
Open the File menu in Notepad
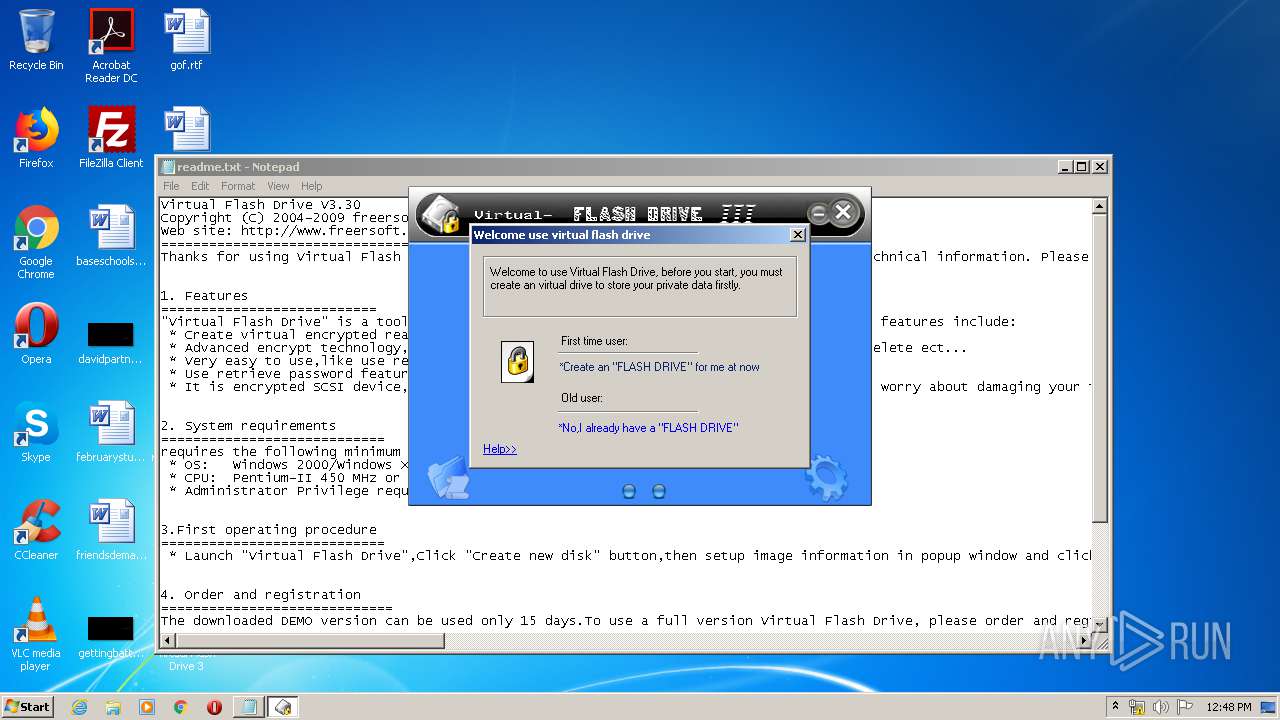point(171,186)
